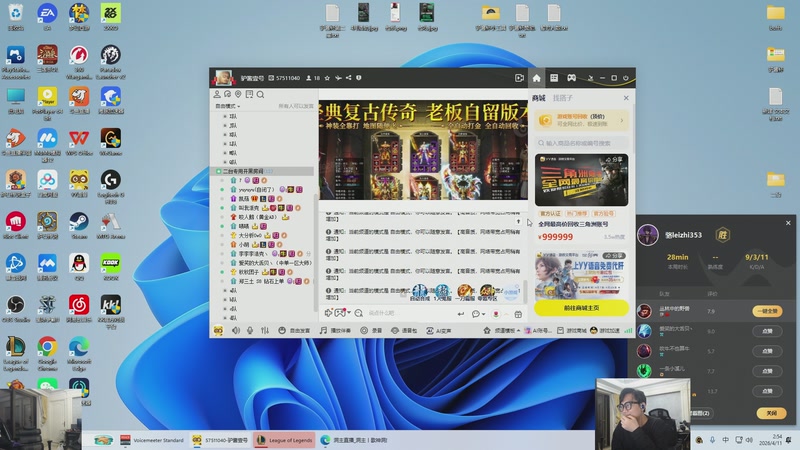Viewport: 800px width, 450px height.
Task: Click the flower gift icon in chat toolbar
Action: (496, 314)
